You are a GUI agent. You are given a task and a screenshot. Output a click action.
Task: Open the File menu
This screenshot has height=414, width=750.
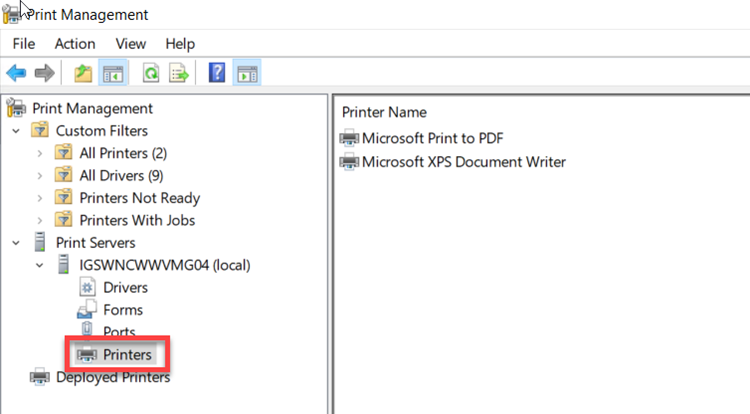24,43
